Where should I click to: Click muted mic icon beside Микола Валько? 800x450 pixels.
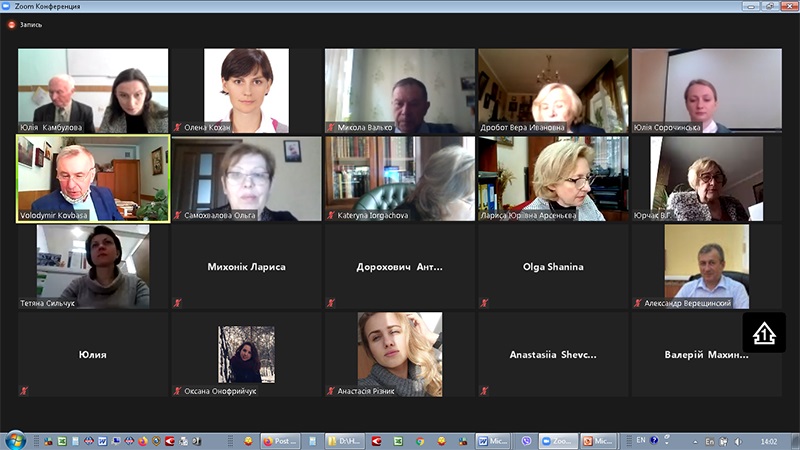click(331, 128)
